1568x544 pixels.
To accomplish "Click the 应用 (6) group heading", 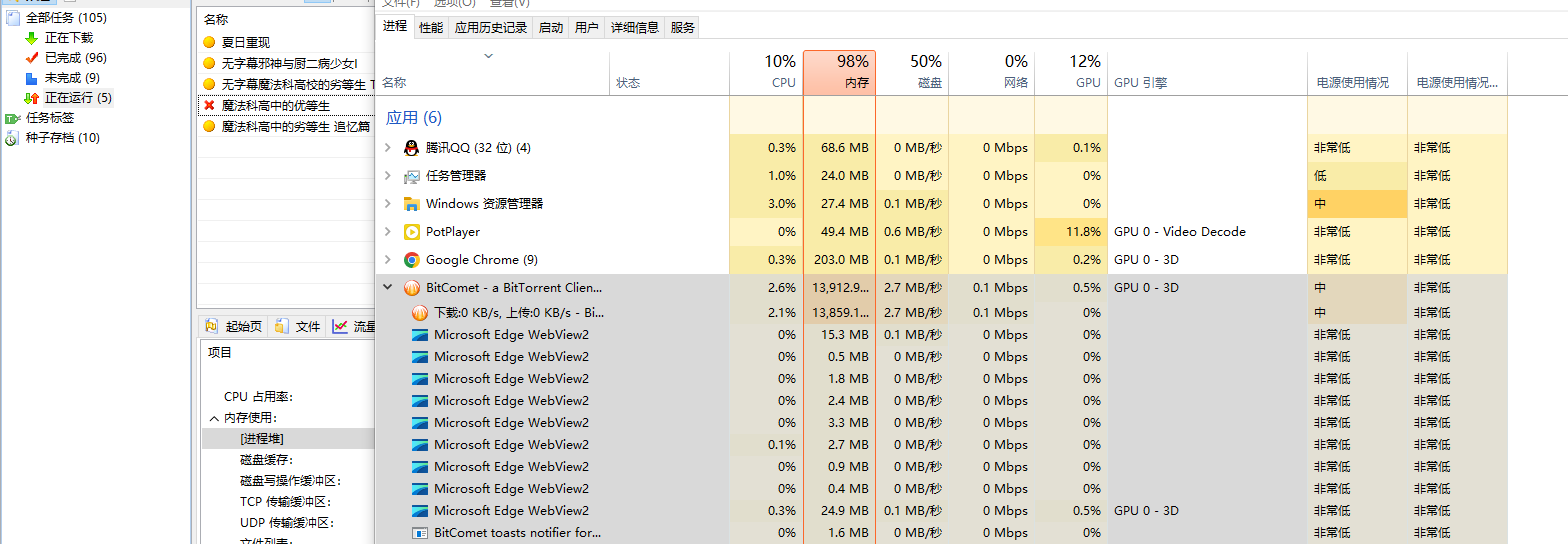I will 414,118.
